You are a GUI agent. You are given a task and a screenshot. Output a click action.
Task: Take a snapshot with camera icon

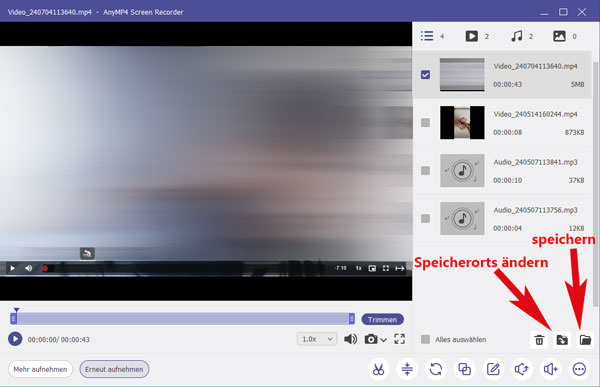point(371,339)
